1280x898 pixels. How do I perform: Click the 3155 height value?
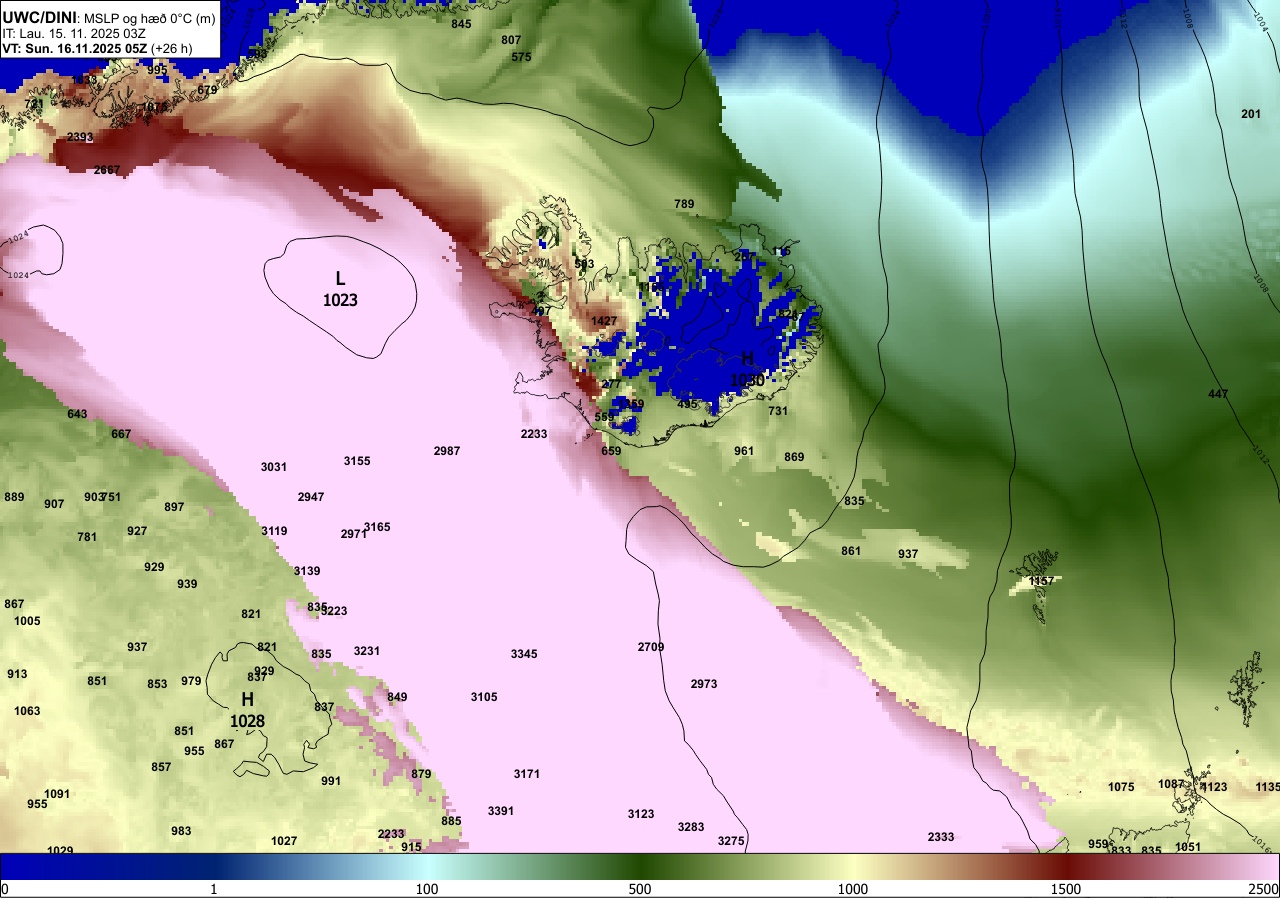pos(357,461)
